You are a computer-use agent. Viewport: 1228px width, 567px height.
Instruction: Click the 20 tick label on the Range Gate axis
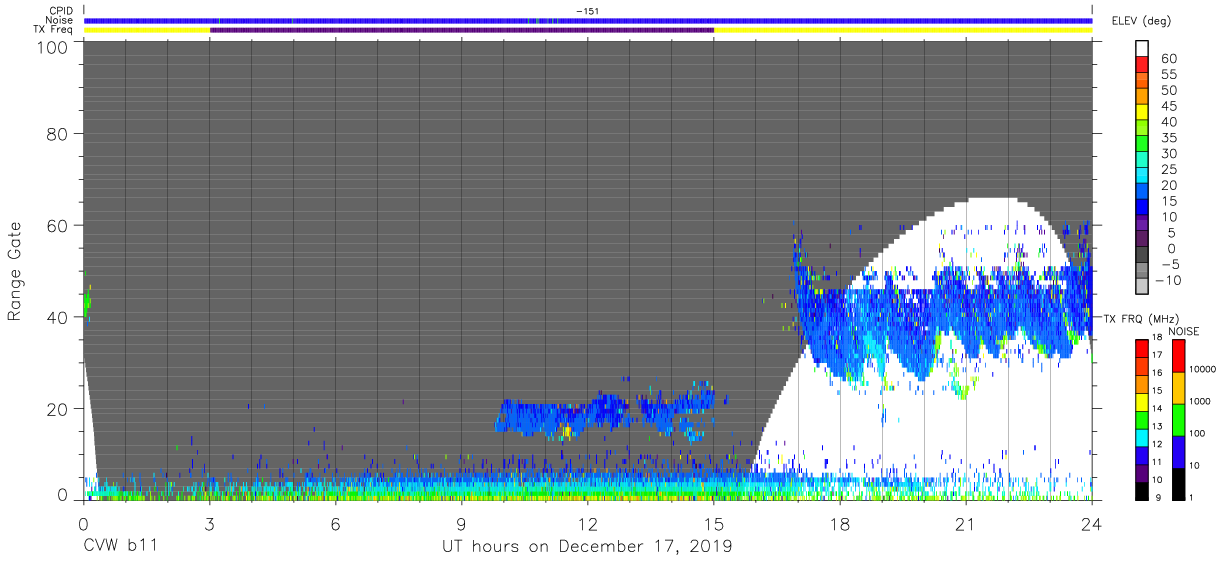point(58,408)
